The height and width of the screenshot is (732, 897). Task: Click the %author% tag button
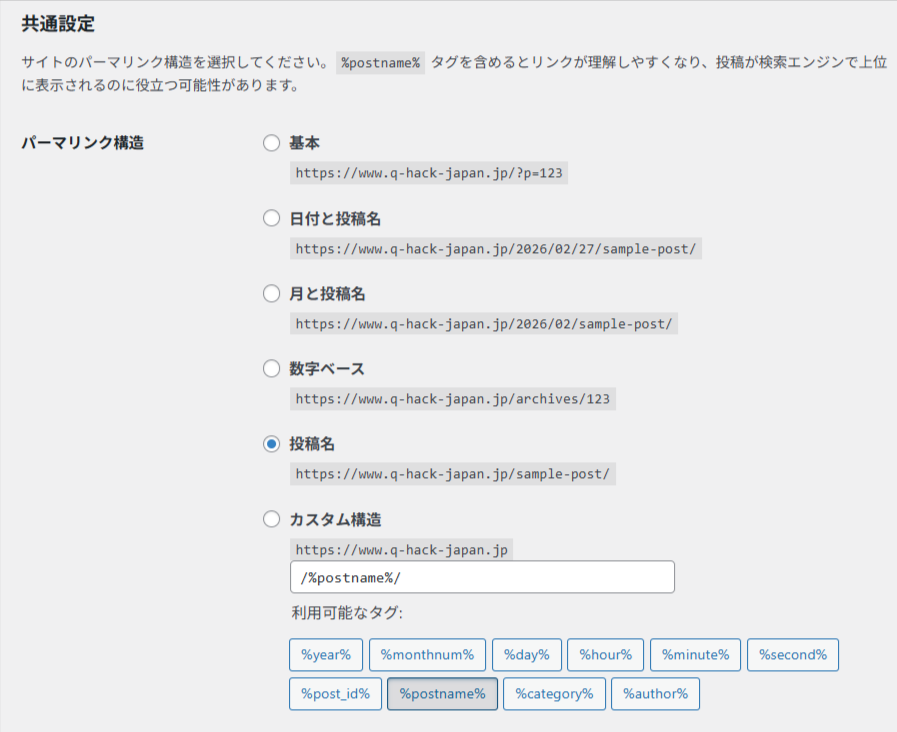(655, 694)
